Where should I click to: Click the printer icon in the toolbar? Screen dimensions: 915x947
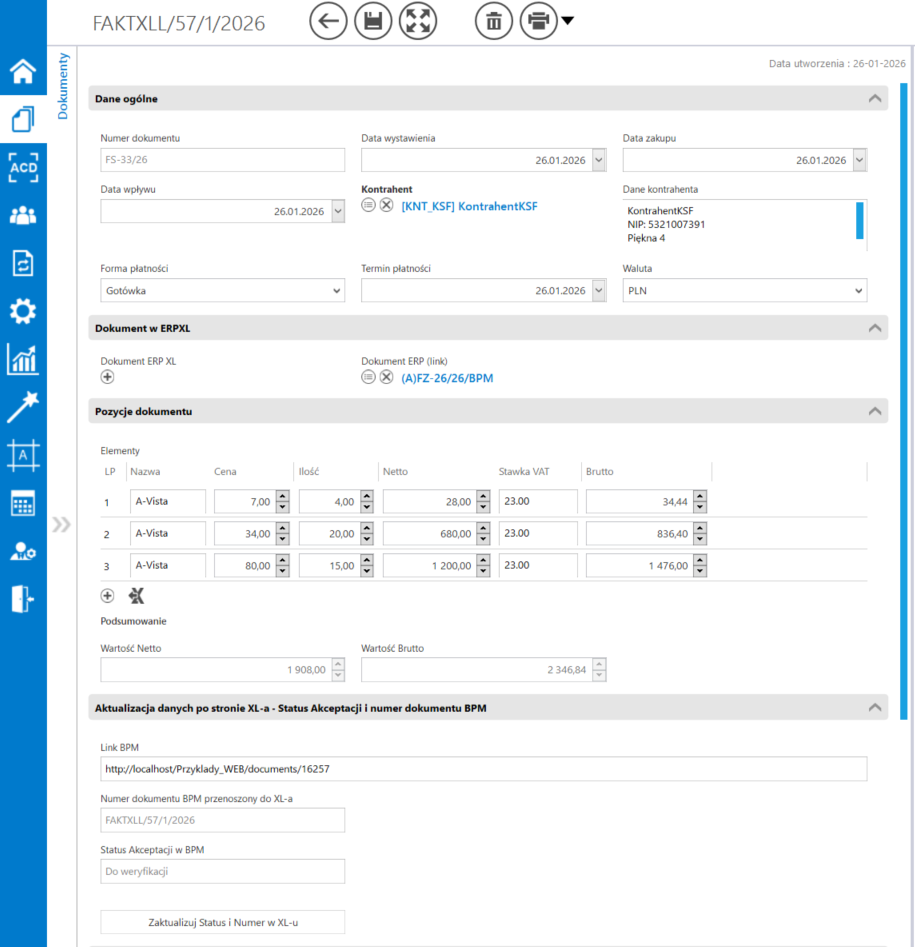[x=538, y=21]
